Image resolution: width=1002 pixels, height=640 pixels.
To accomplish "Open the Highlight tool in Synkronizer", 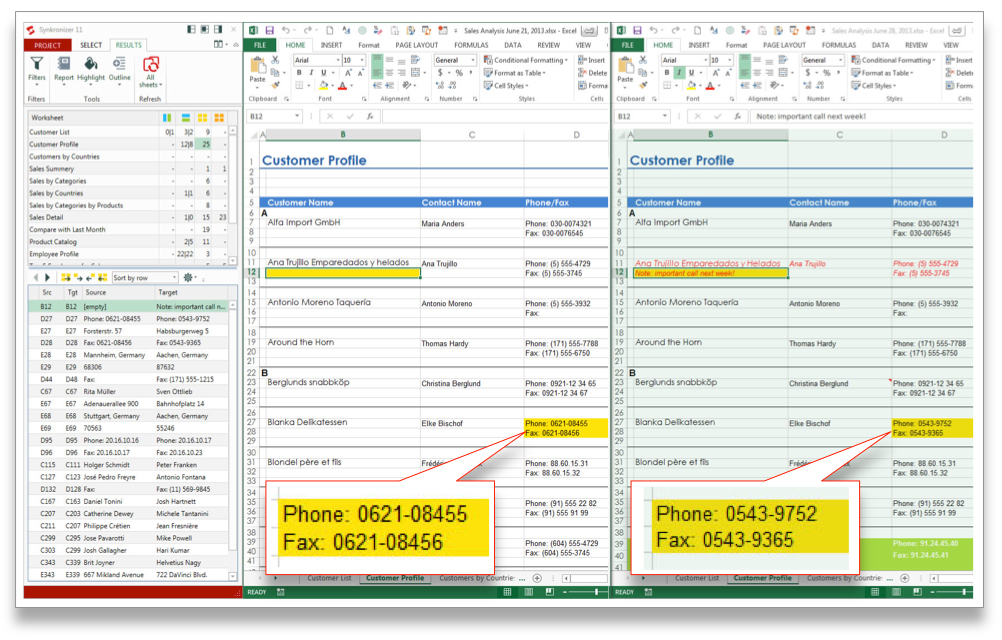I will [x=91, y=70].
